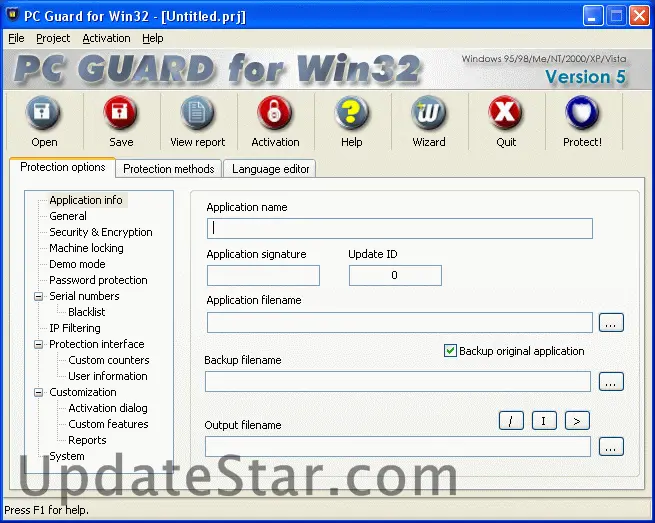Select Demo mode tree item
The image size is (655, 523).
(x=77, y=264)
